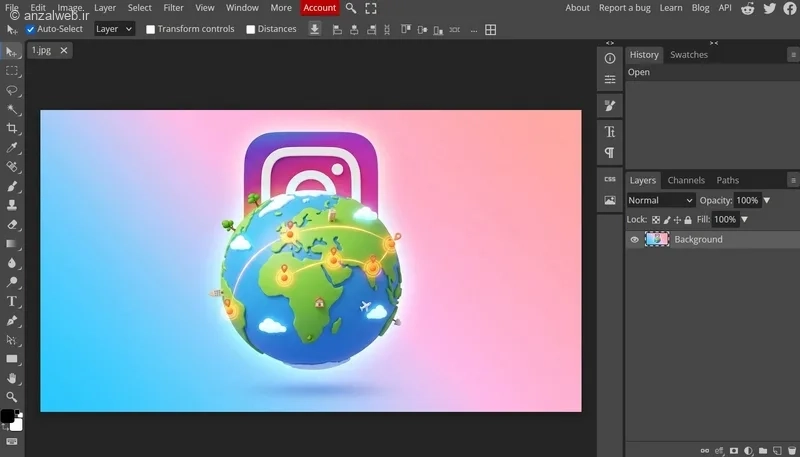The image size is (800, 457).
Task: Click the layer effects eff icon
Action: (719, 451)
